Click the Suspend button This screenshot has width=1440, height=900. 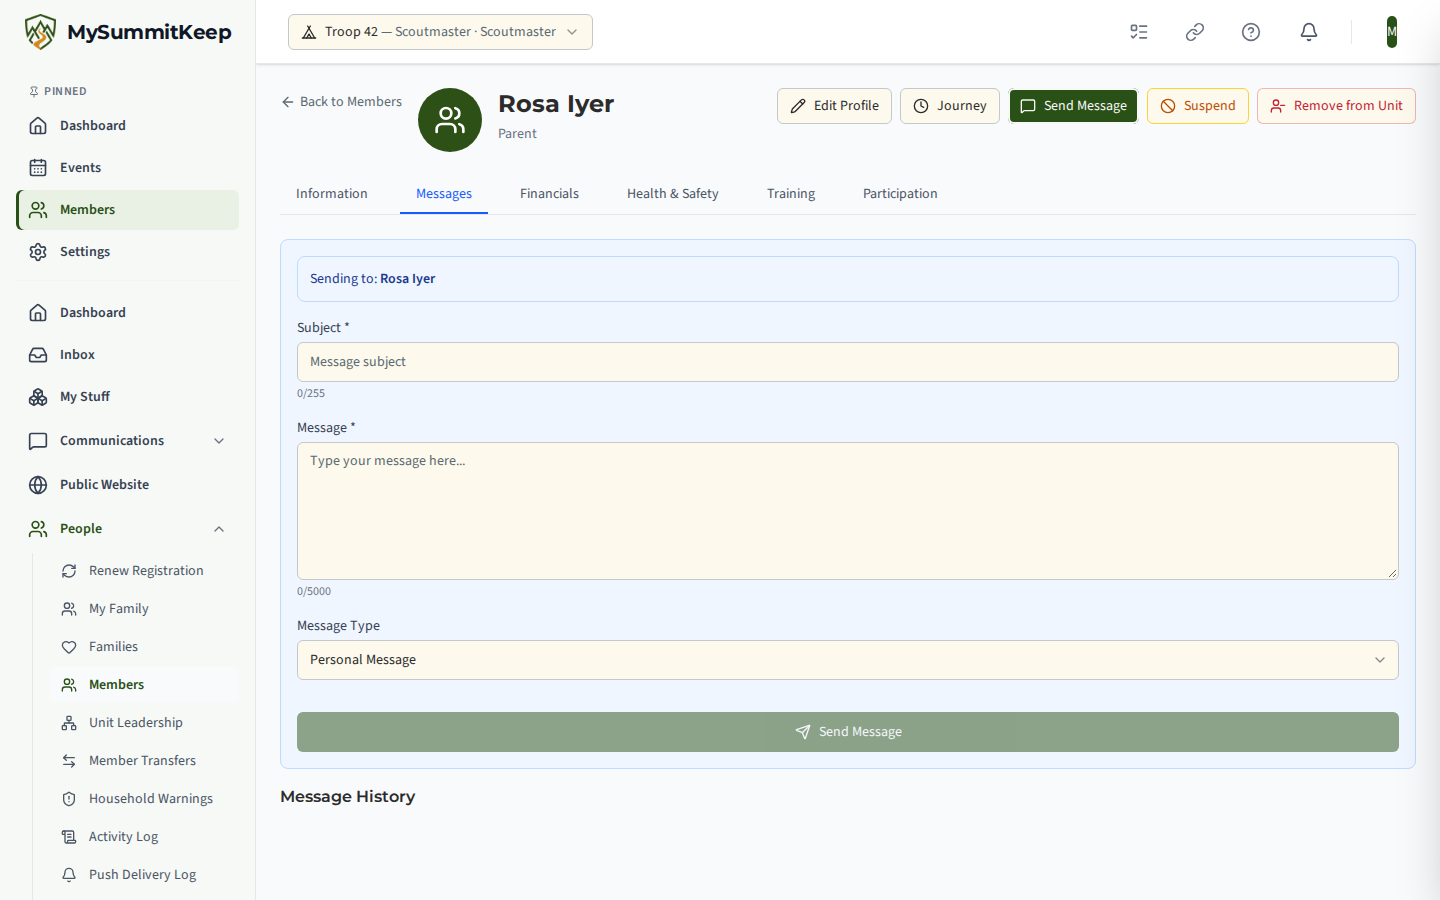pos(1198,106)
